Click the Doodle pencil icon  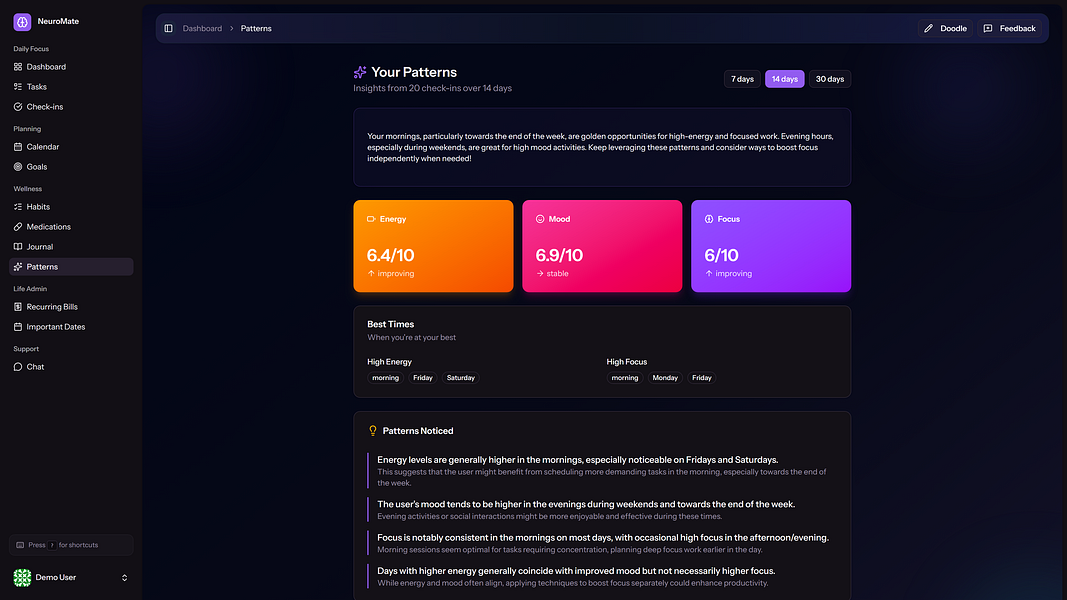pyautogui.click(x=928, y=29)
